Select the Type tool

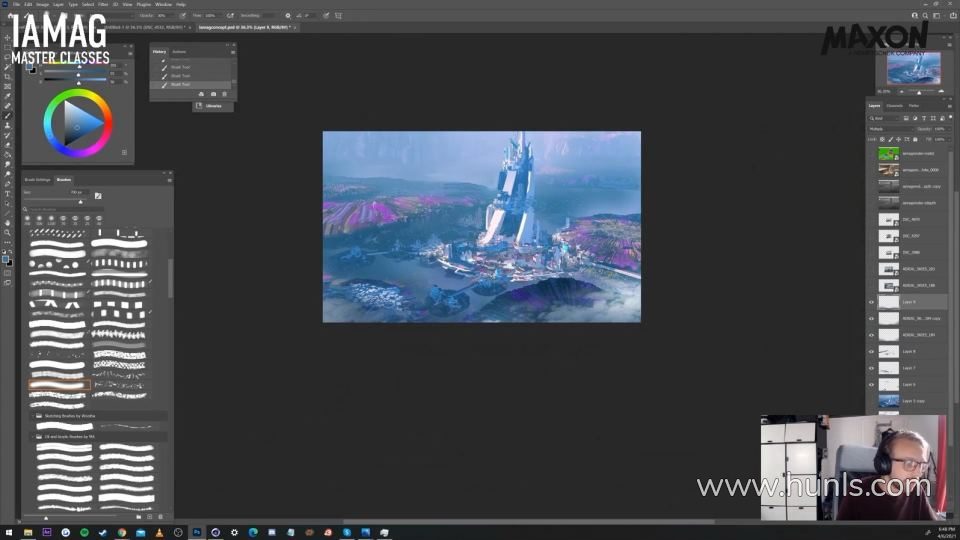pyautogui.click(x=7, y=193)
